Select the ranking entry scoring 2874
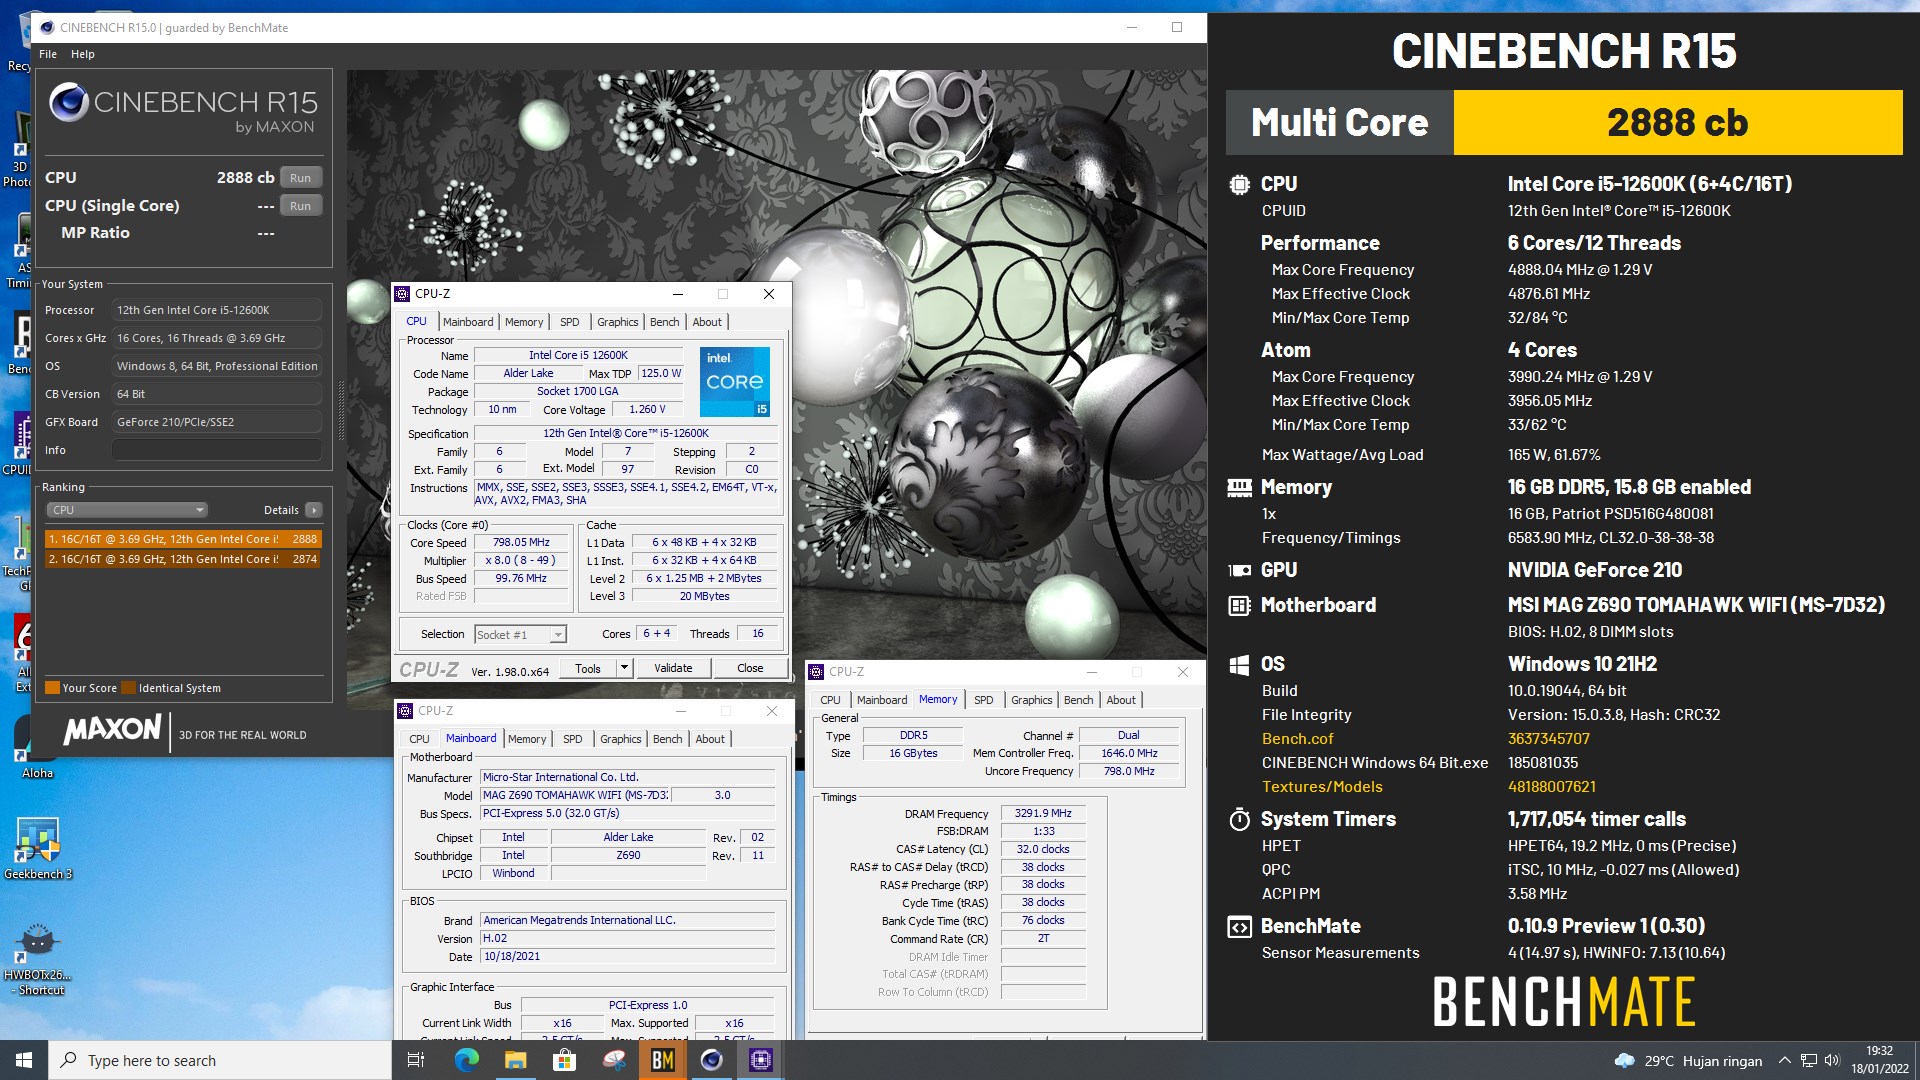Image resolution: width=1920 pixels, height=1080 pixels. click(182, 559)
